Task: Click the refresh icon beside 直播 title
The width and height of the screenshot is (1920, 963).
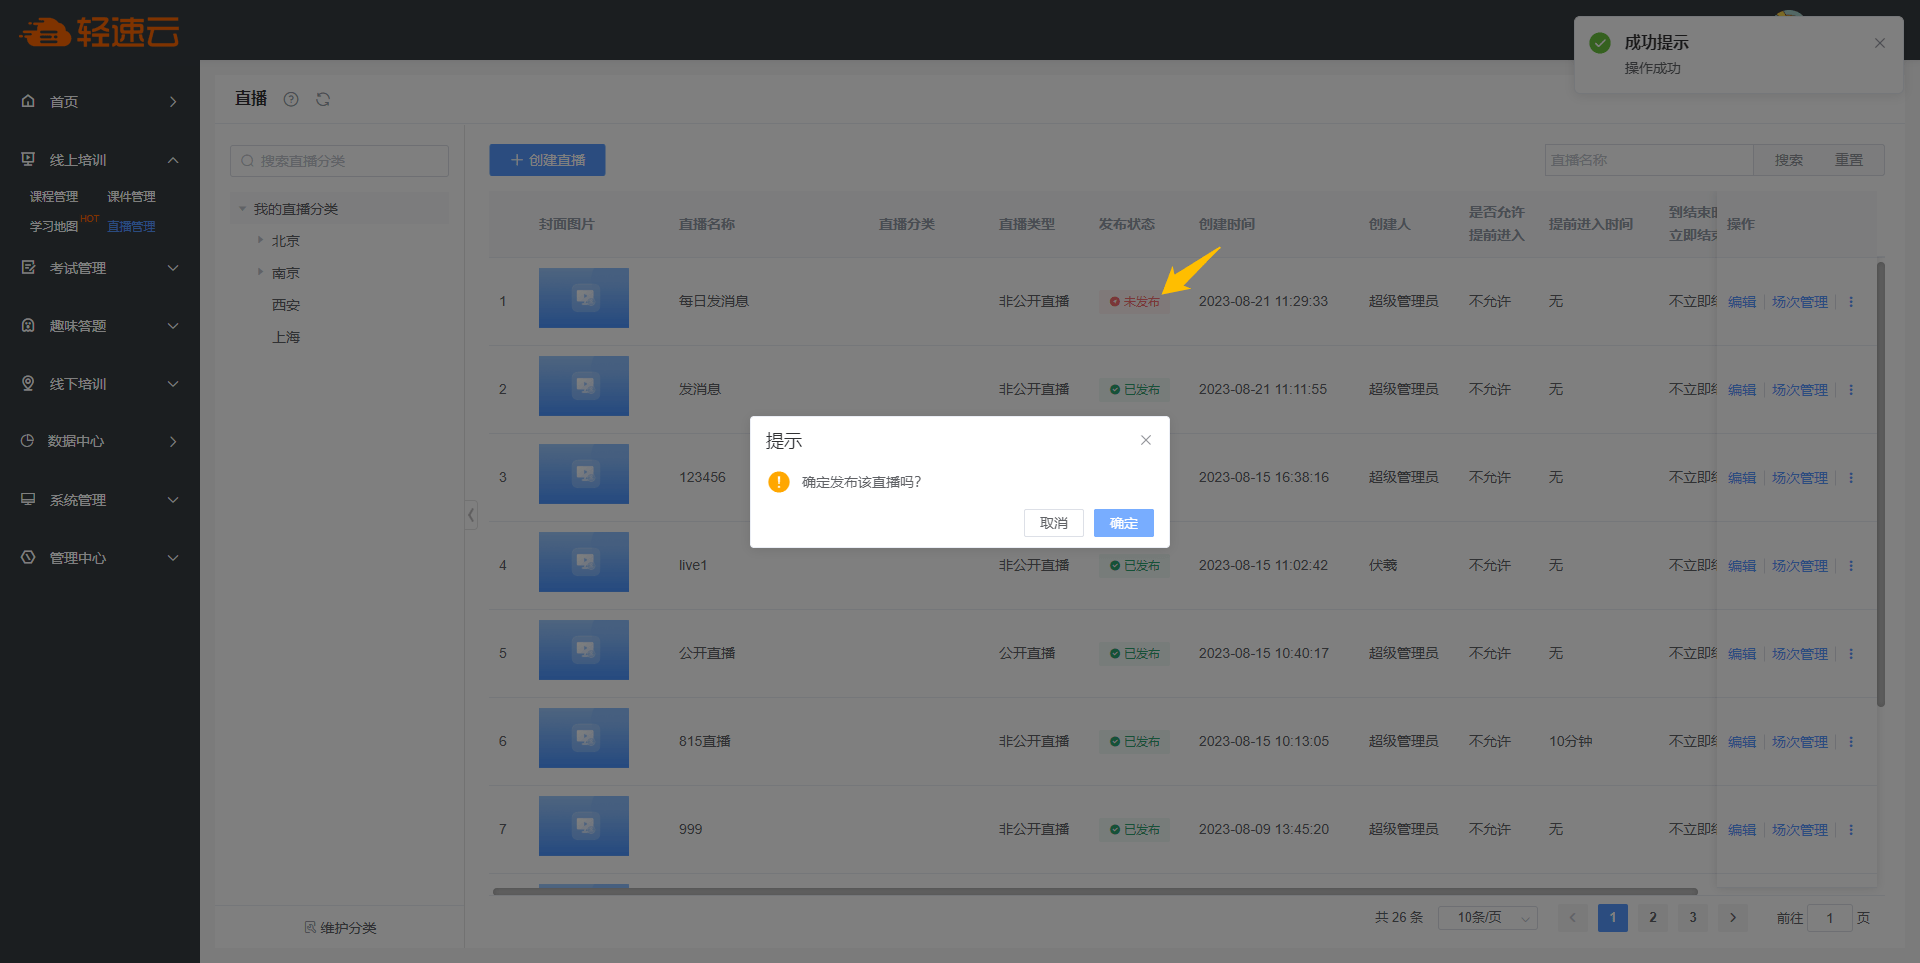Action: pos(323,99)
